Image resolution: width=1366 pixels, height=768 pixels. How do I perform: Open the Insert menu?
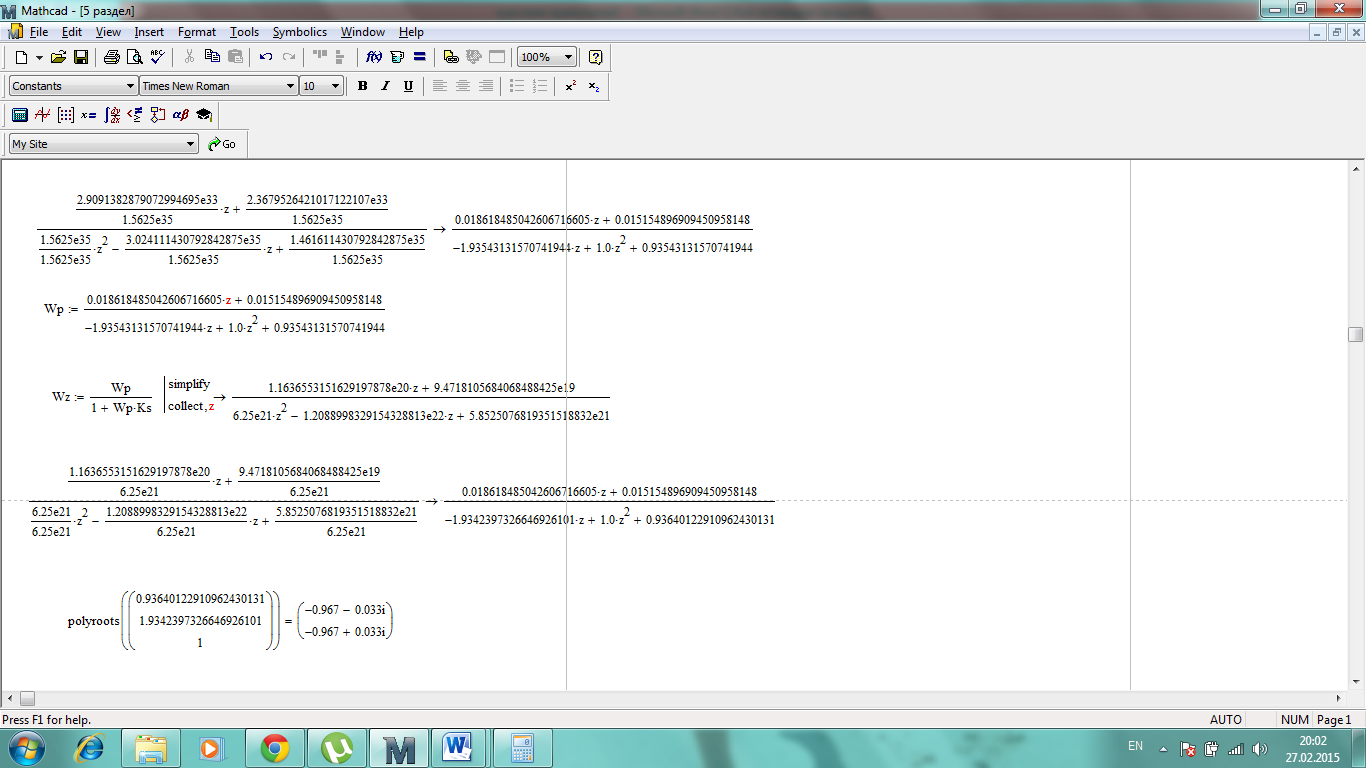tap(149, 32)
